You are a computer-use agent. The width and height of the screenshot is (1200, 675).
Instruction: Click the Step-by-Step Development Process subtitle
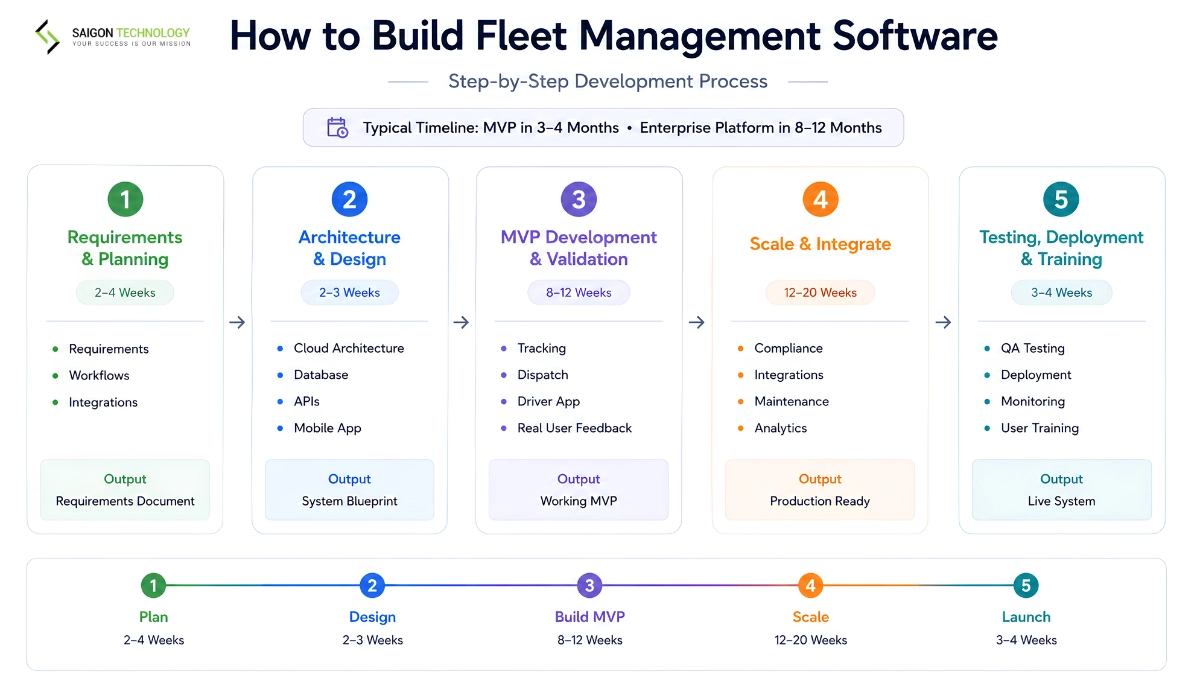608,81
